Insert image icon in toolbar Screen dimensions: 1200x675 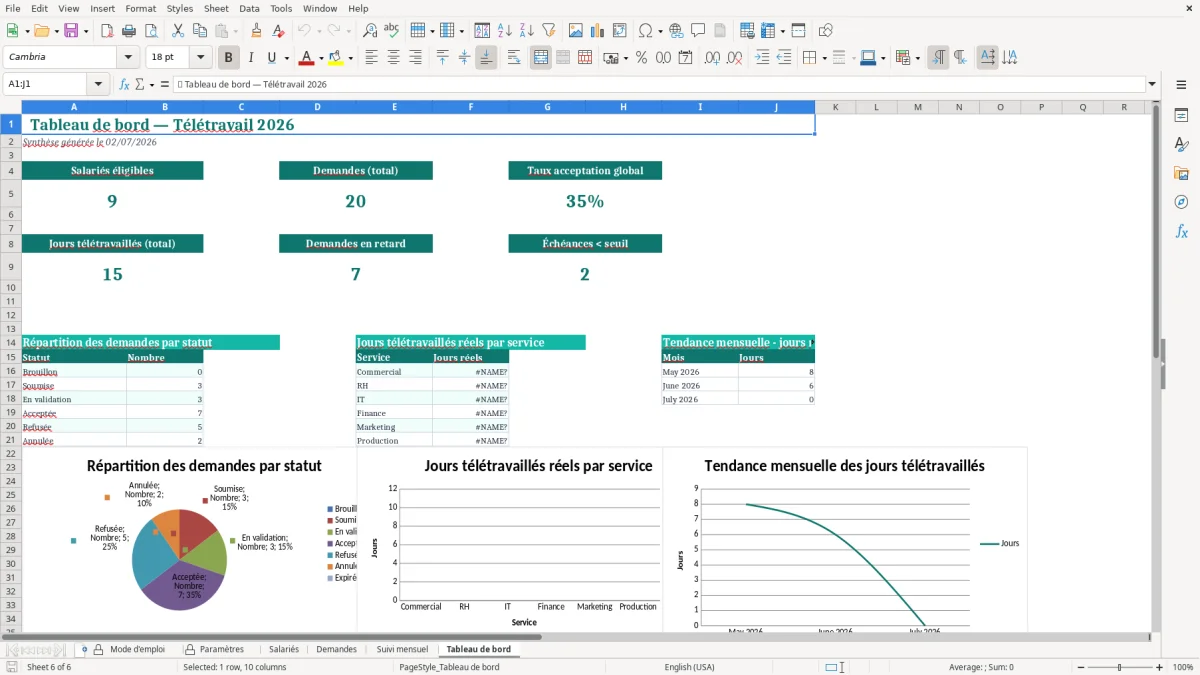point(575,31)
